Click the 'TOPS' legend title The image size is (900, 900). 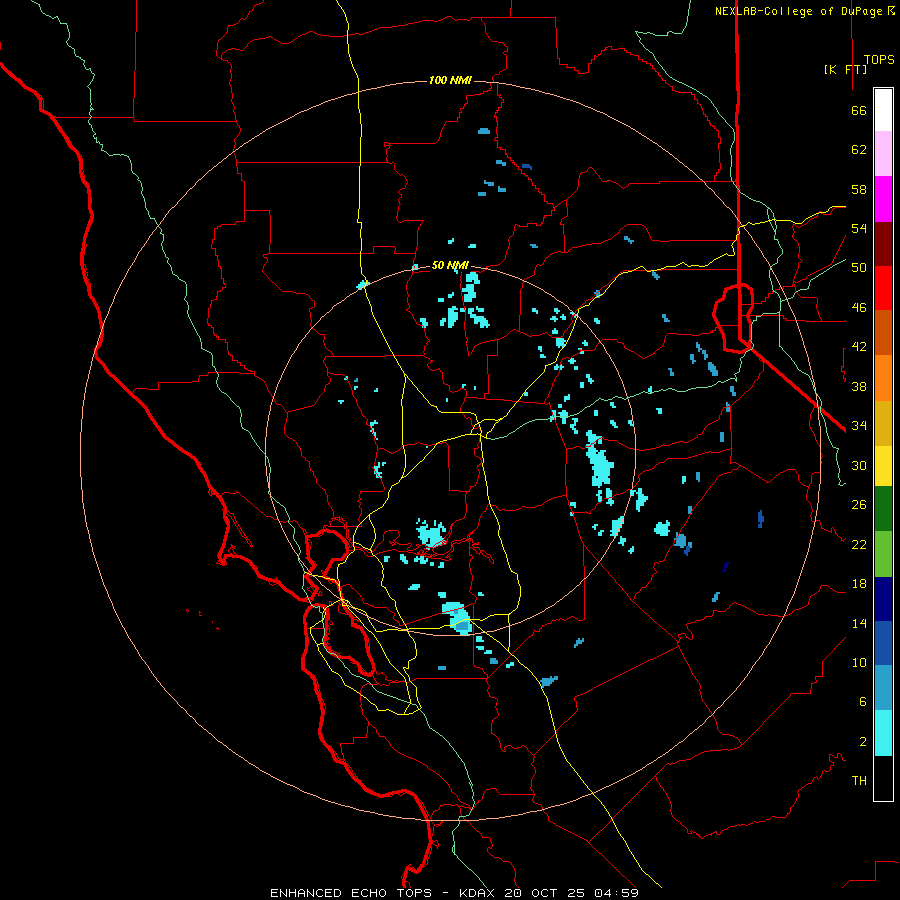point(879,60)
